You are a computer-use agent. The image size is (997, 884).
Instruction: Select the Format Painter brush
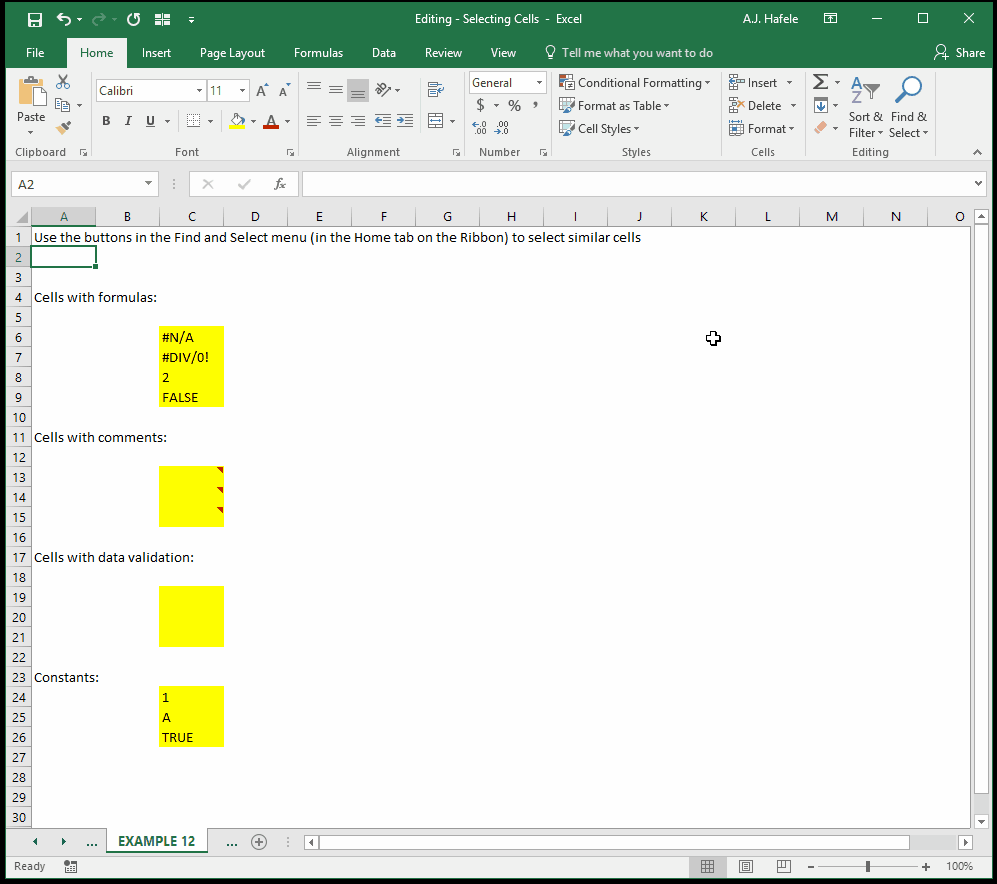point(63,128)
